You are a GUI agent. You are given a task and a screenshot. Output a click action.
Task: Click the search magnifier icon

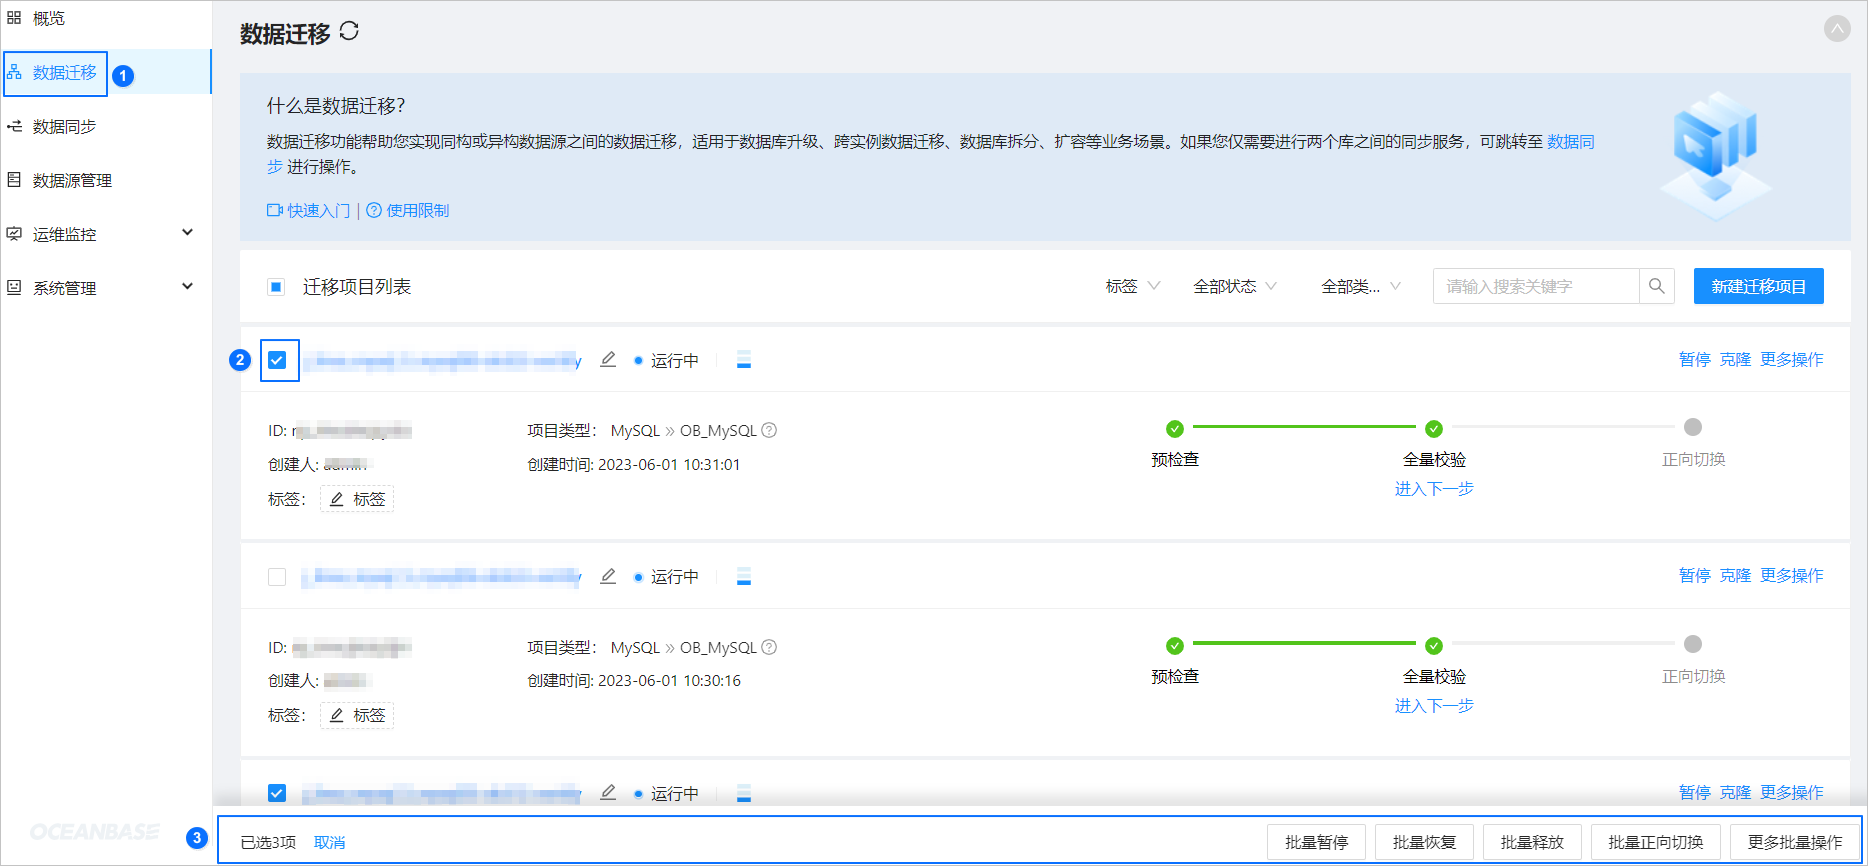coord(1657,286)
